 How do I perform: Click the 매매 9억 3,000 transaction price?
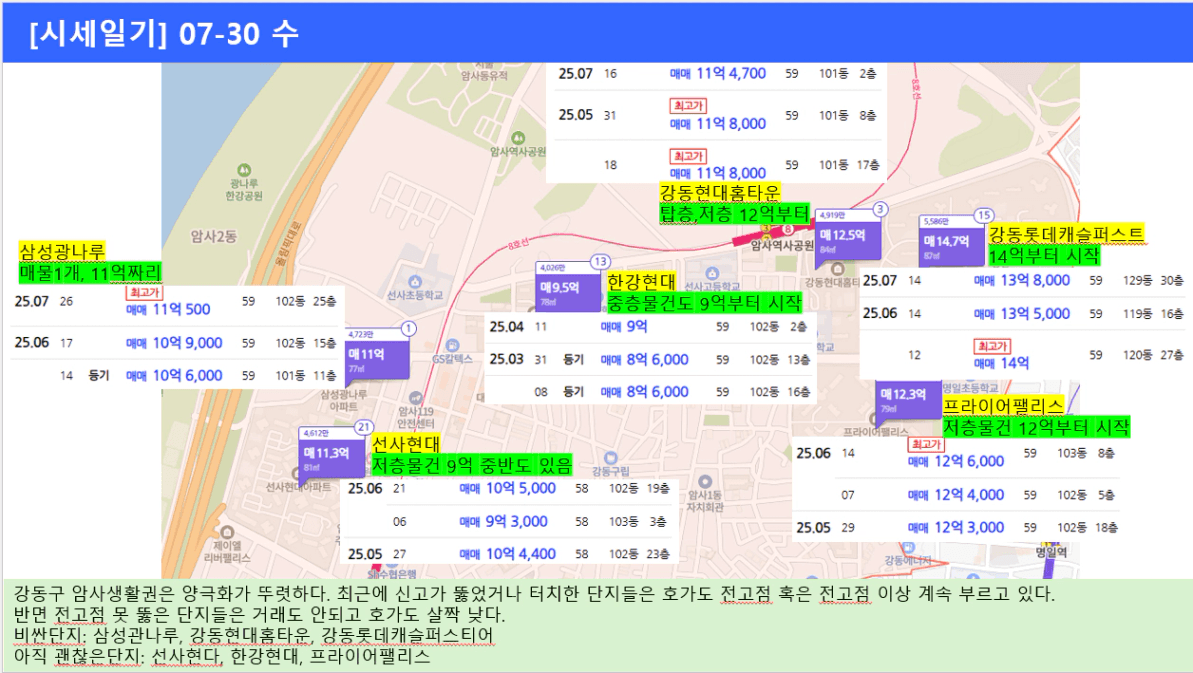point(504,522)
